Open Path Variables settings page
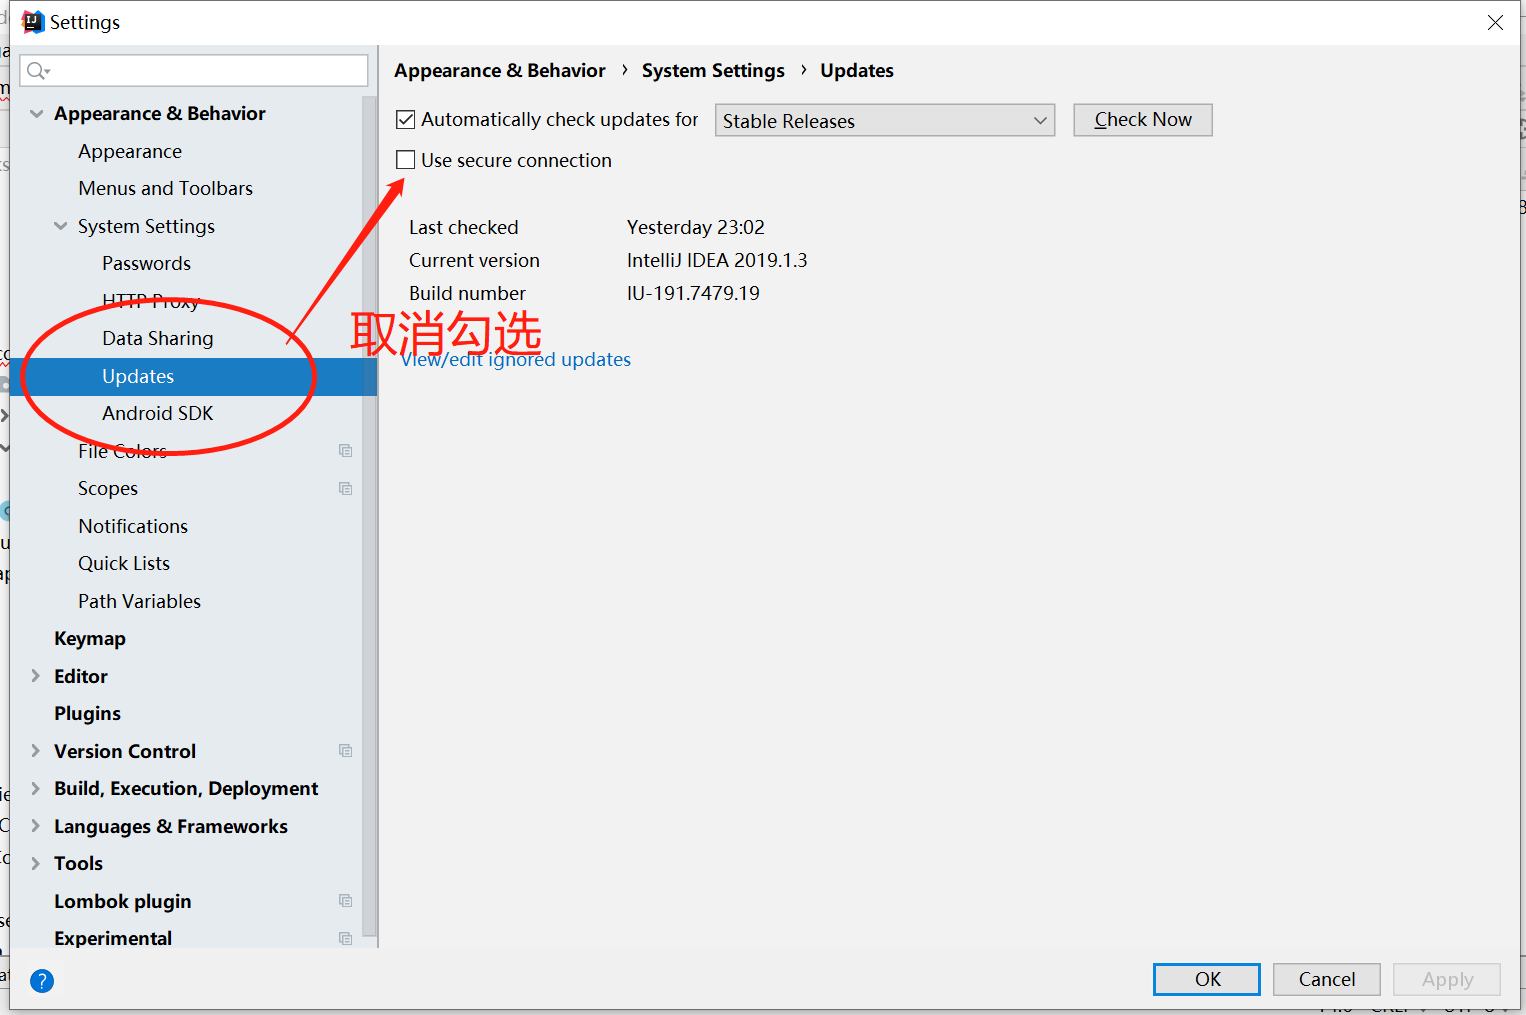This screenshot has height=1015, width=1526. (x=140, y=602)
